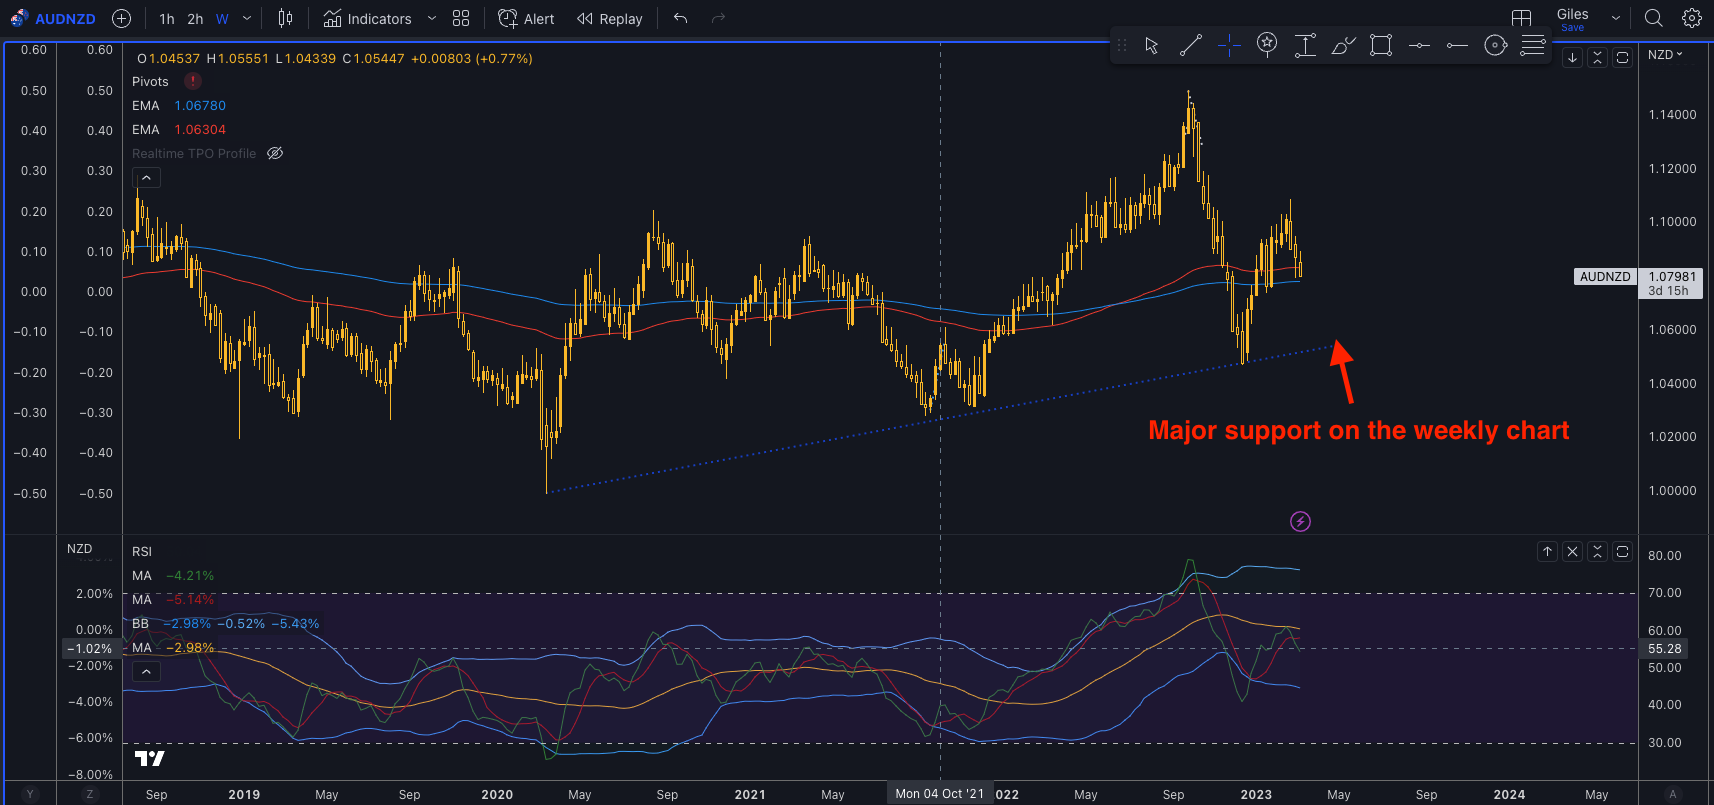Select the RSI indicator legend
This screenshot has height=805, width=1714.
(142, 551)
